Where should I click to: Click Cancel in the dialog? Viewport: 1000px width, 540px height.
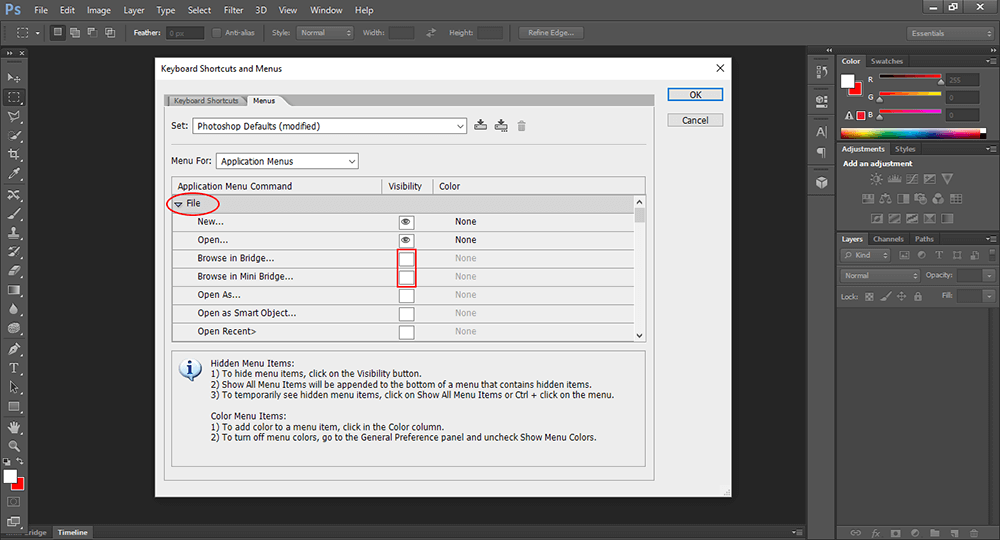695,120
